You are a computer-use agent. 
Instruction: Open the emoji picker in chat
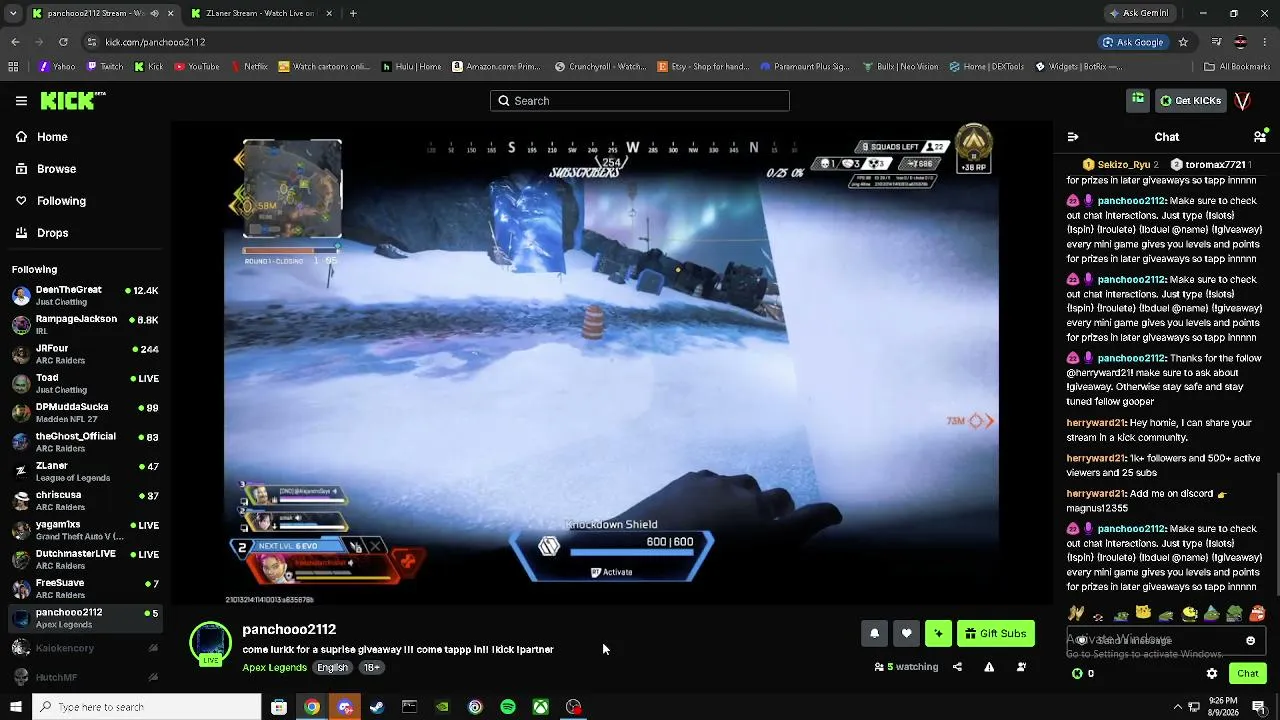tap(1250, 640)
